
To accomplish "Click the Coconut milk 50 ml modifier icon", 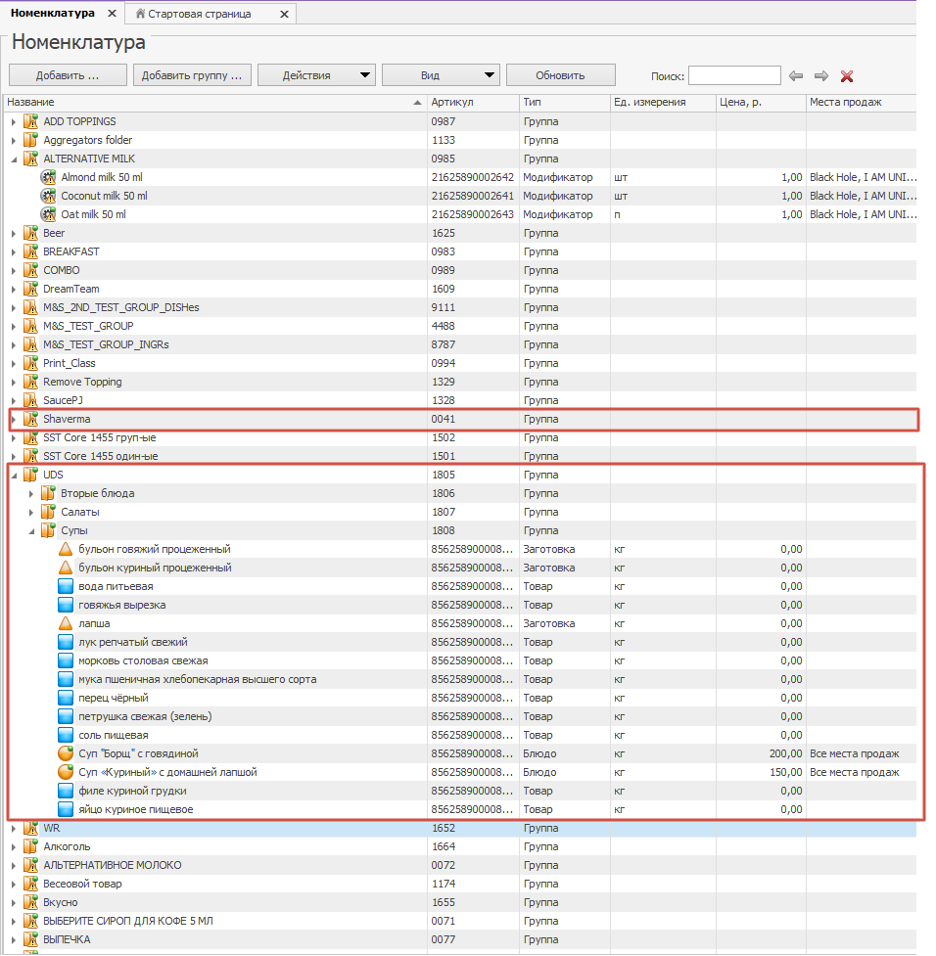I will pos(48,196).
